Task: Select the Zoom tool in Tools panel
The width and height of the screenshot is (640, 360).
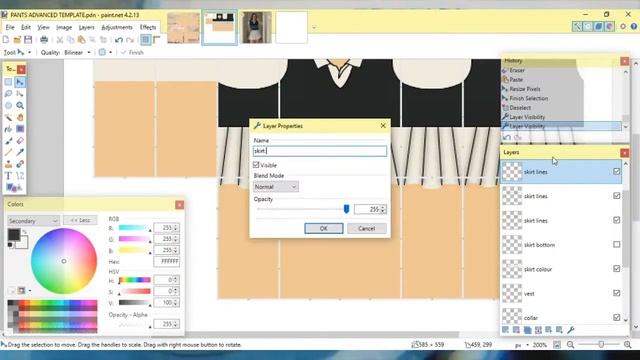Action: click(x=20, y=106)
